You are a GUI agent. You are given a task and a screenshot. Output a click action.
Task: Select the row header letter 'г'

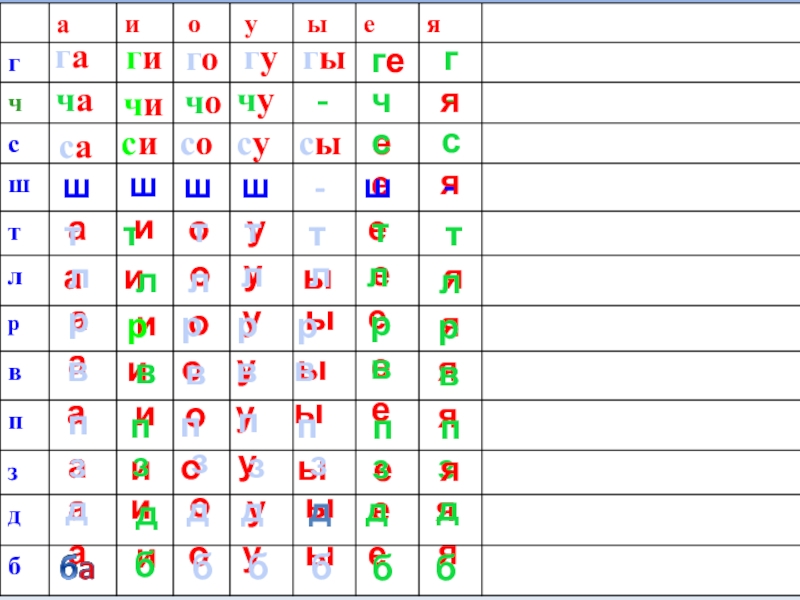14,64
